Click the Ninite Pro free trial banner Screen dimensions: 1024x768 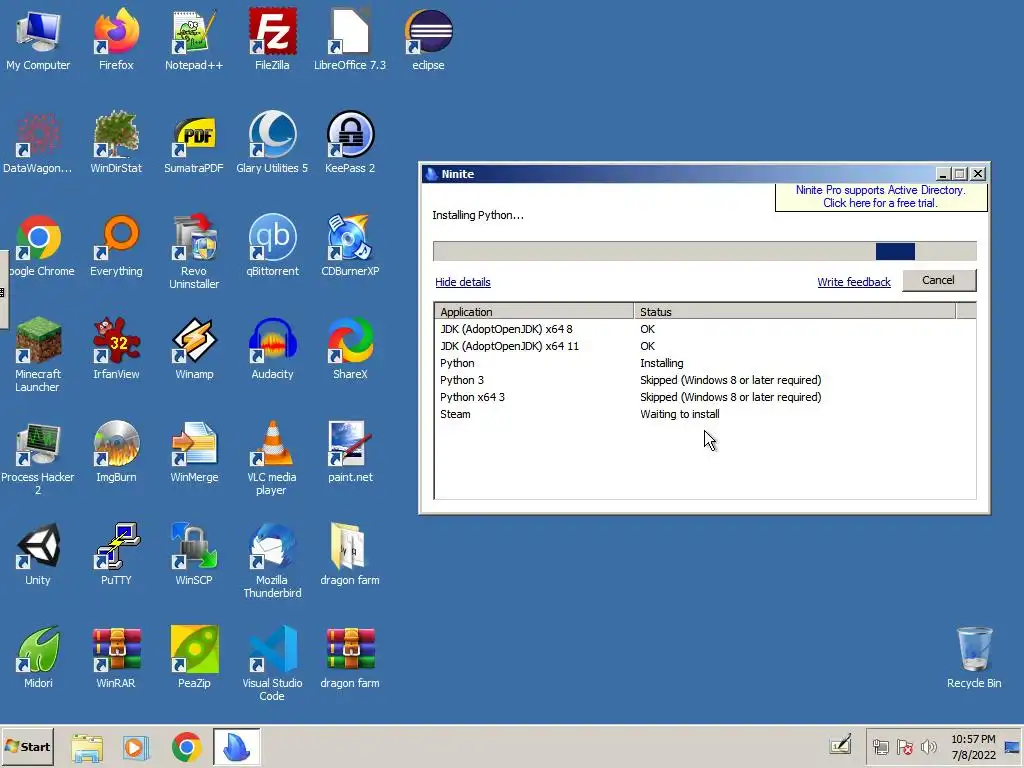[880, 197]
